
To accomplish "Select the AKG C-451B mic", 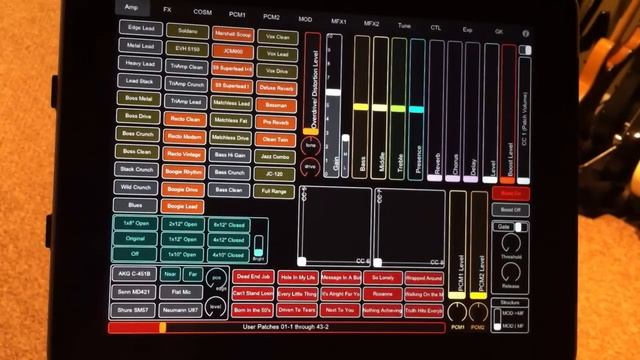I will tap(134, 273).
